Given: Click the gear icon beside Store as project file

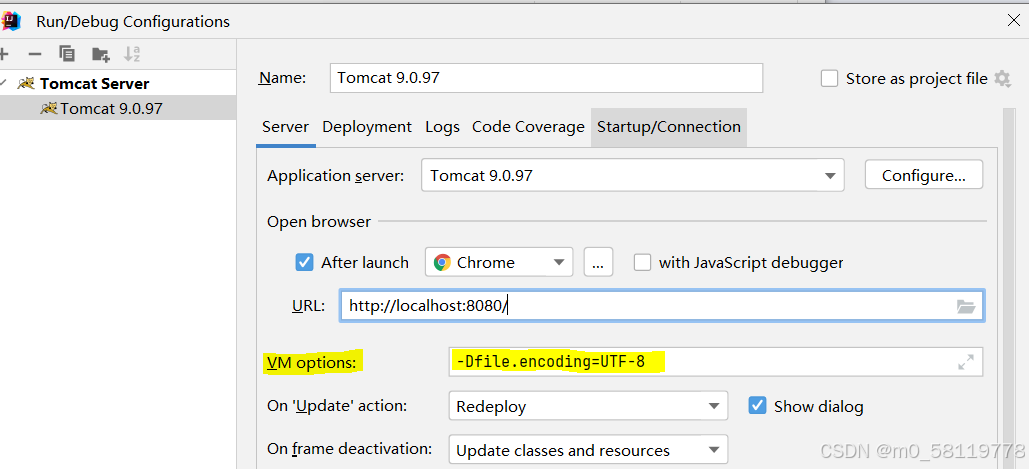Looking at the screenshot, I should pyautogui.click(x=1002, y=79).
